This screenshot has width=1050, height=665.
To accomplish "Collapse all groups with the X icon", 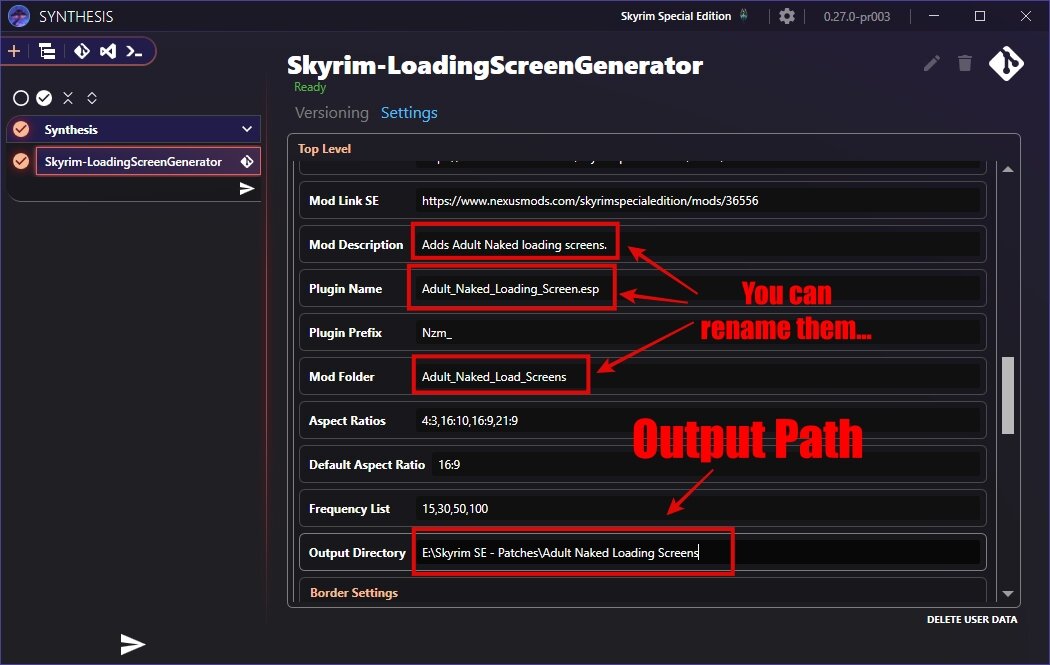I will pos(68,98).
